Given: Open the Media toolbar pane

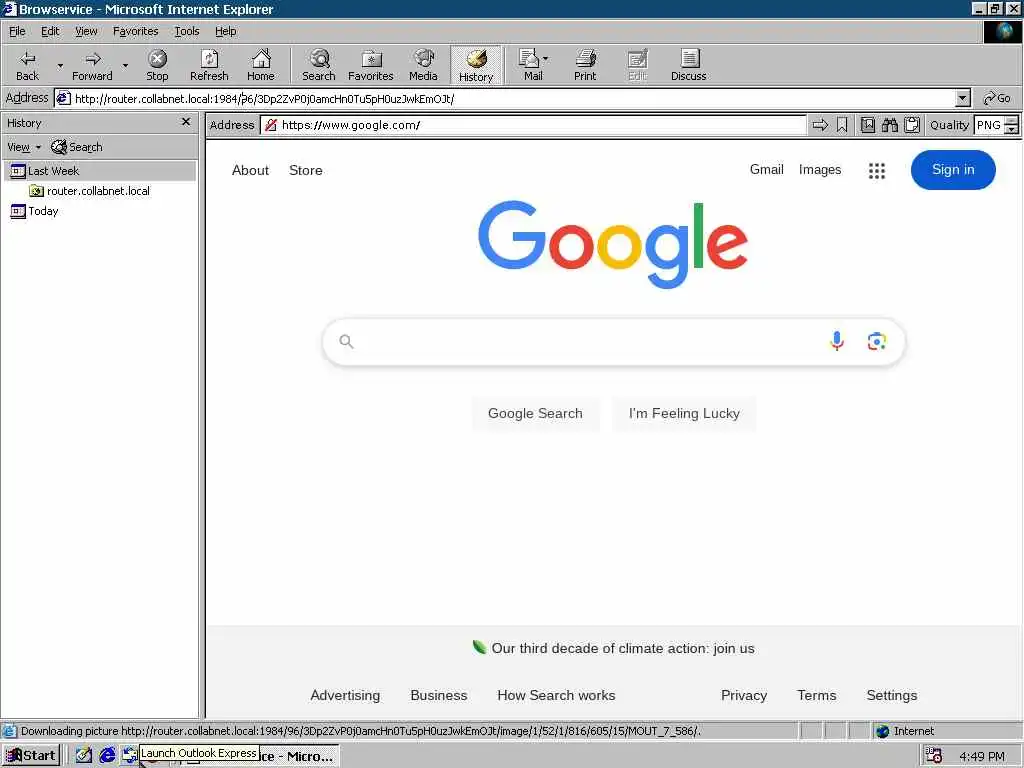Looking at the screenshot, I should tap(423, 65).
